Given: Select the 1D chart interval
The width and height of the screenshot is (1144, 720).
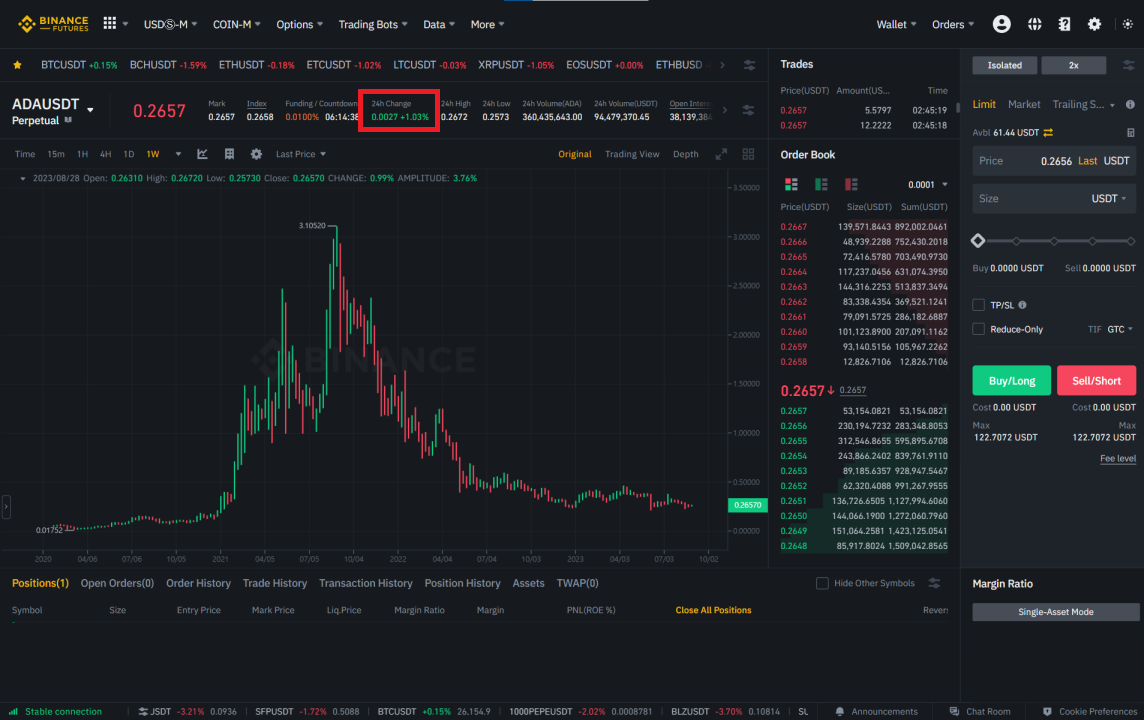Looking at the screenshot, I should point(128,154).
